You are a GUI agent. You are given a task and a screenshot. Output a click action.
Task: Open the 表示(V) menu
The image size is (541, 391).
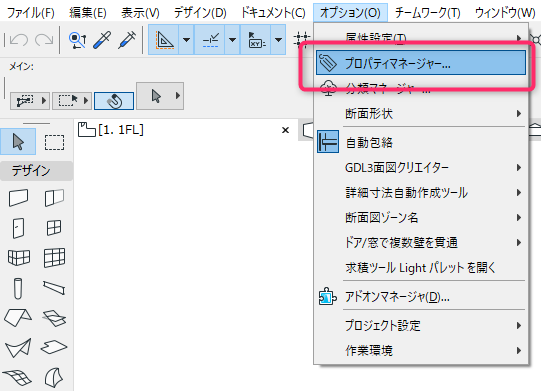(140, 13)
